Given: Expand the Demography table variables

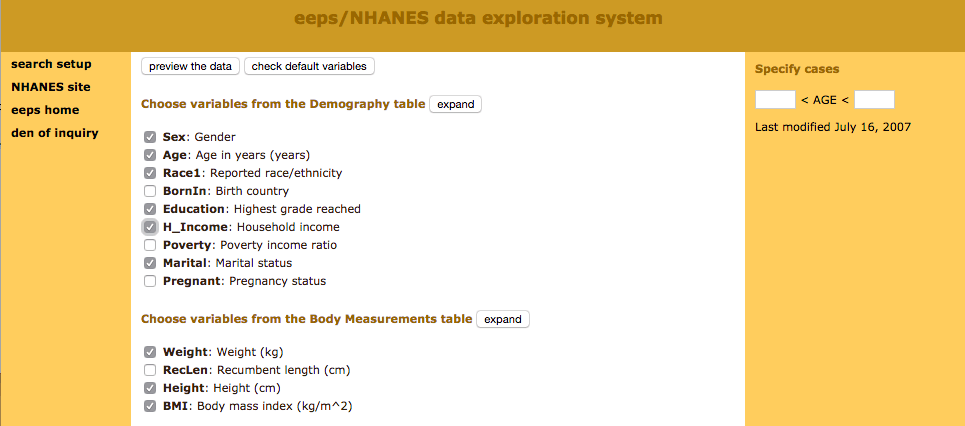Looking at the screenshot, I should coord(455,104).
